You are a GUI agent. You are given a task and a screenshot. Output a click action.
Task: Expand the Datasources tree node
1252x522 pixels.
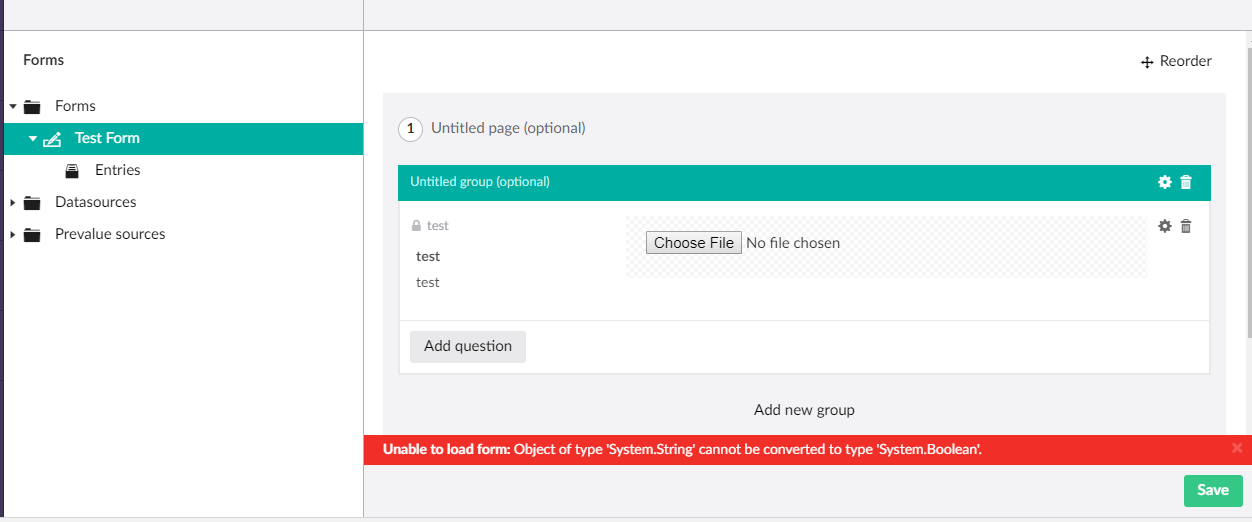[x=13, y=203]
